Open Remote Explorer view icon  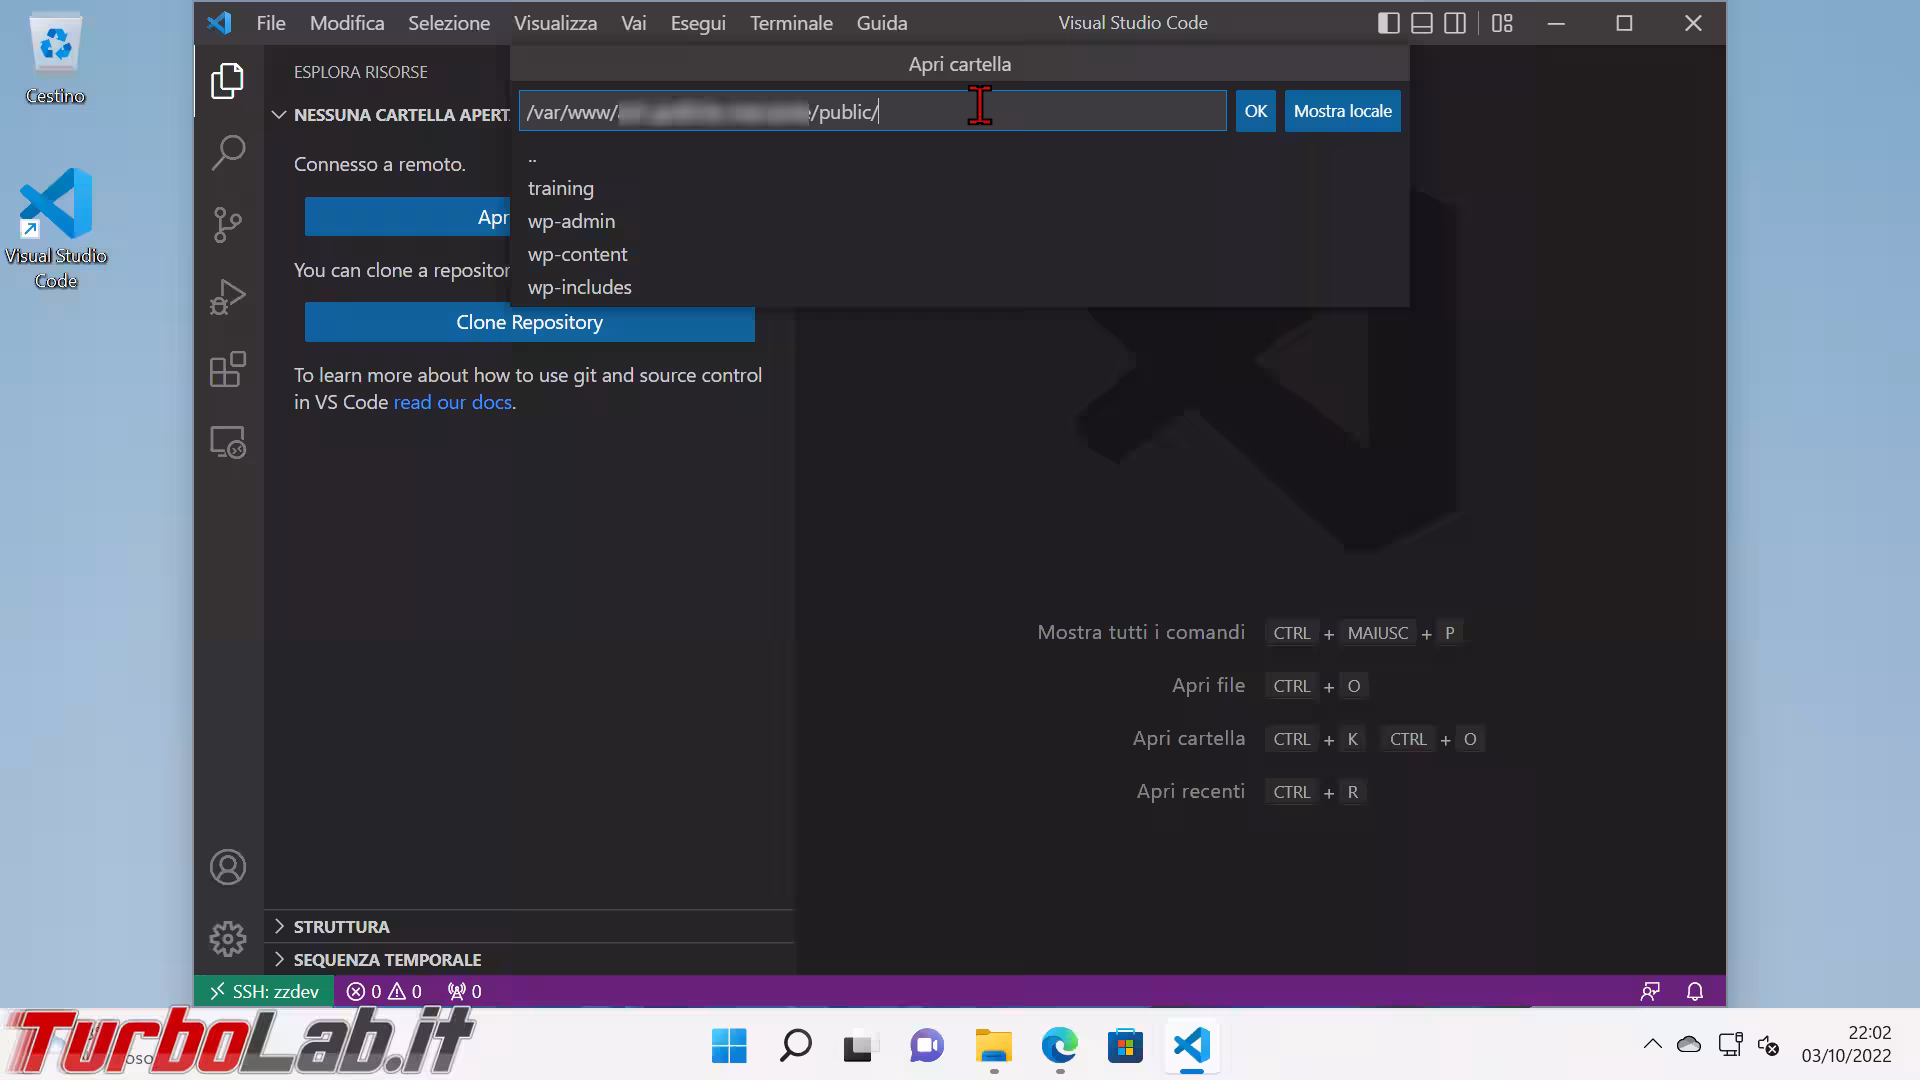[x=228, y=442]
